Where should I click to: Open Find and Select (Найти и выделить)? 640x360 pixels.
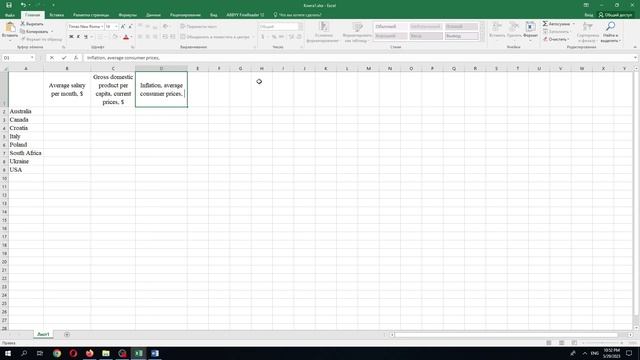[611, 32]
